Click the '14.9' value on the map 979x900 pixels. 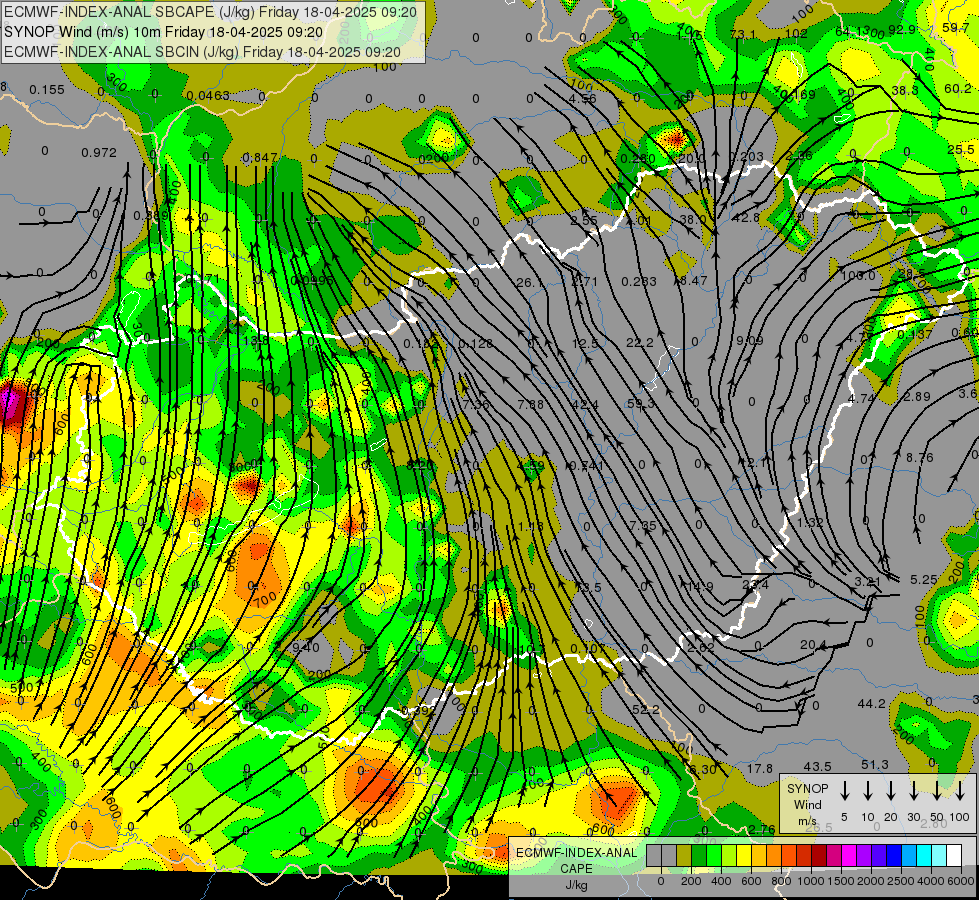click(700, 586)
